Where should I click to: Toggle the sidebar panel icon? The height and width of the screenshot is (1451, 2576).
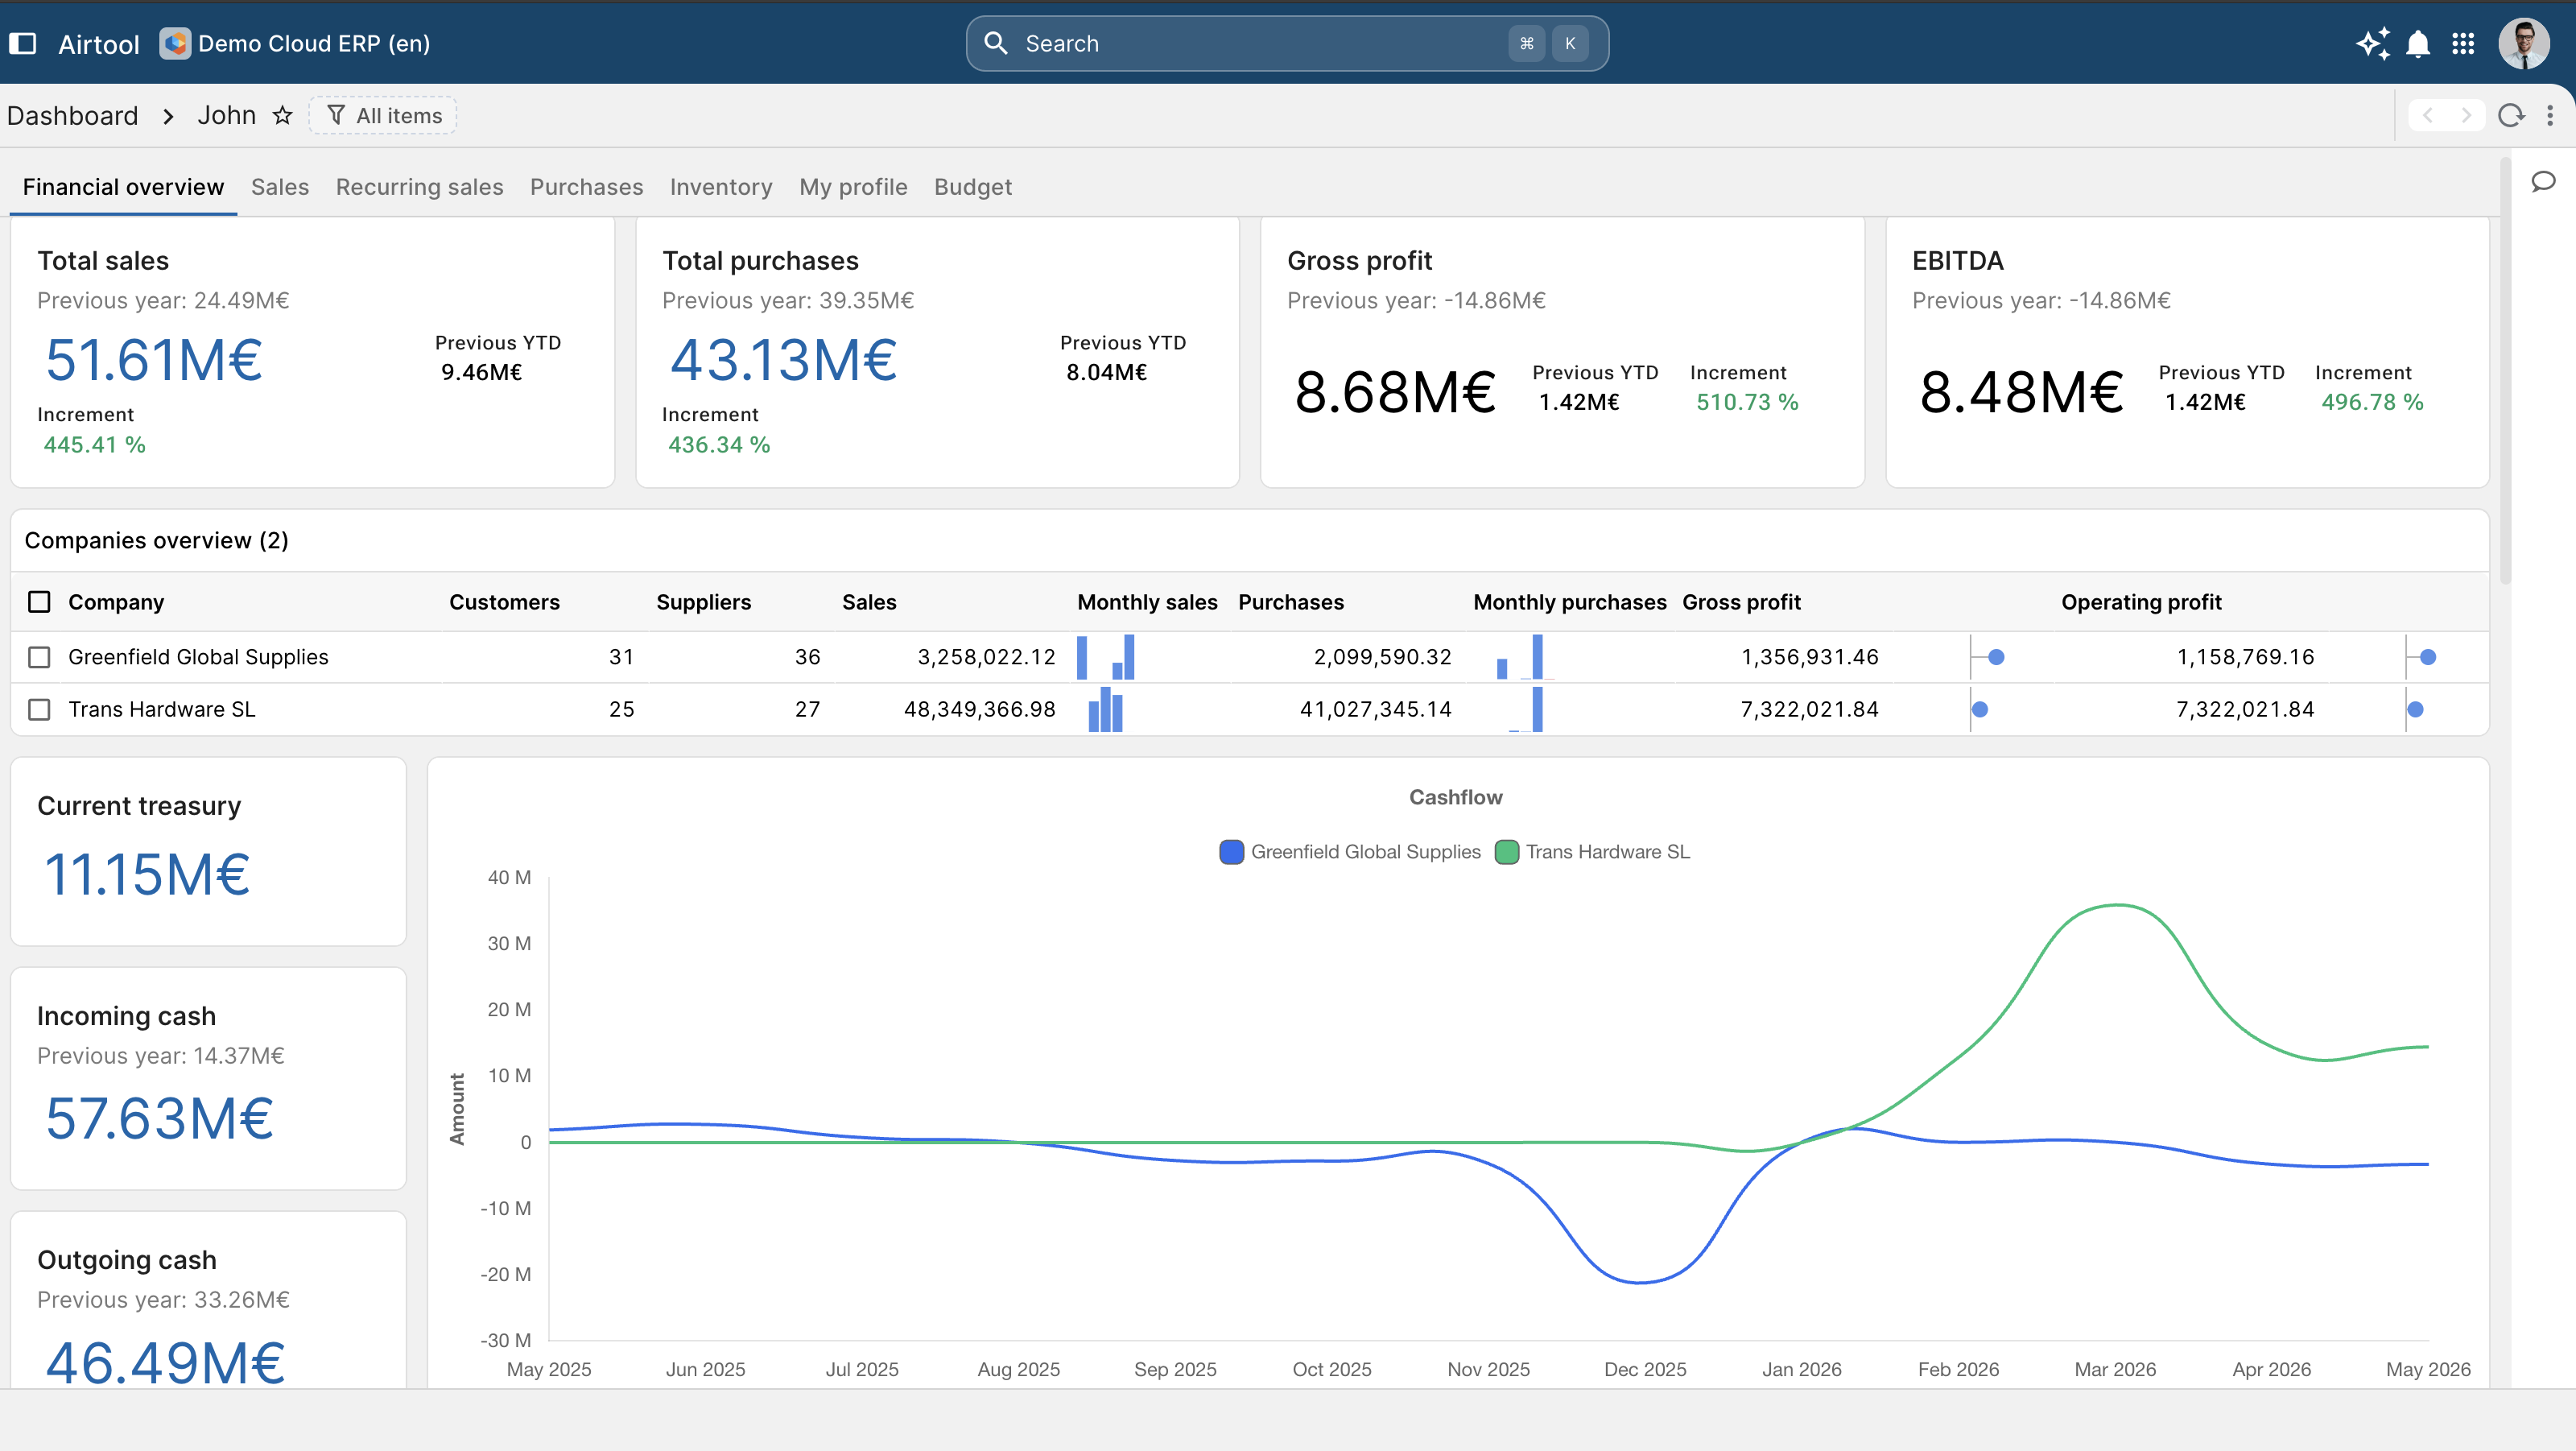click(x=22, y=43)
